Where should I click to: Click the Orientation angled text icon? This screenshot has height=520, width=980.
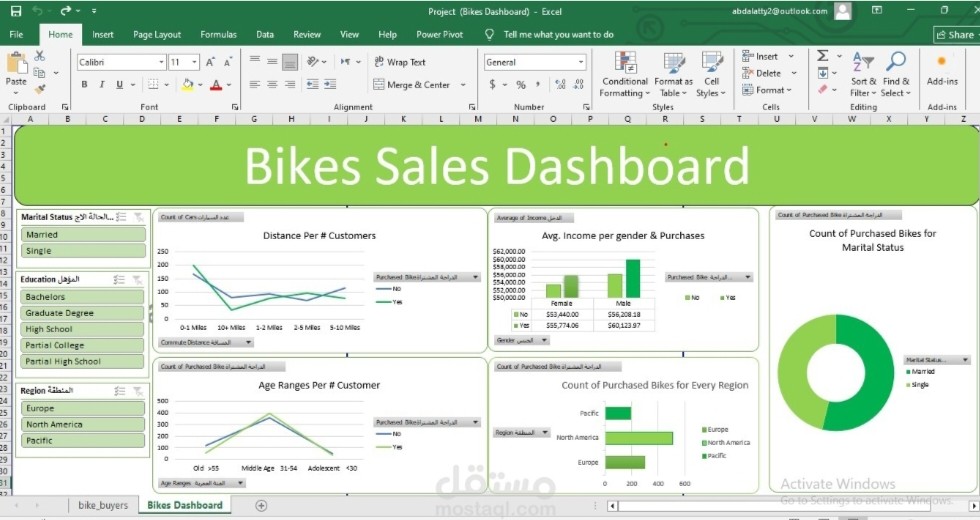pos(312,62)
